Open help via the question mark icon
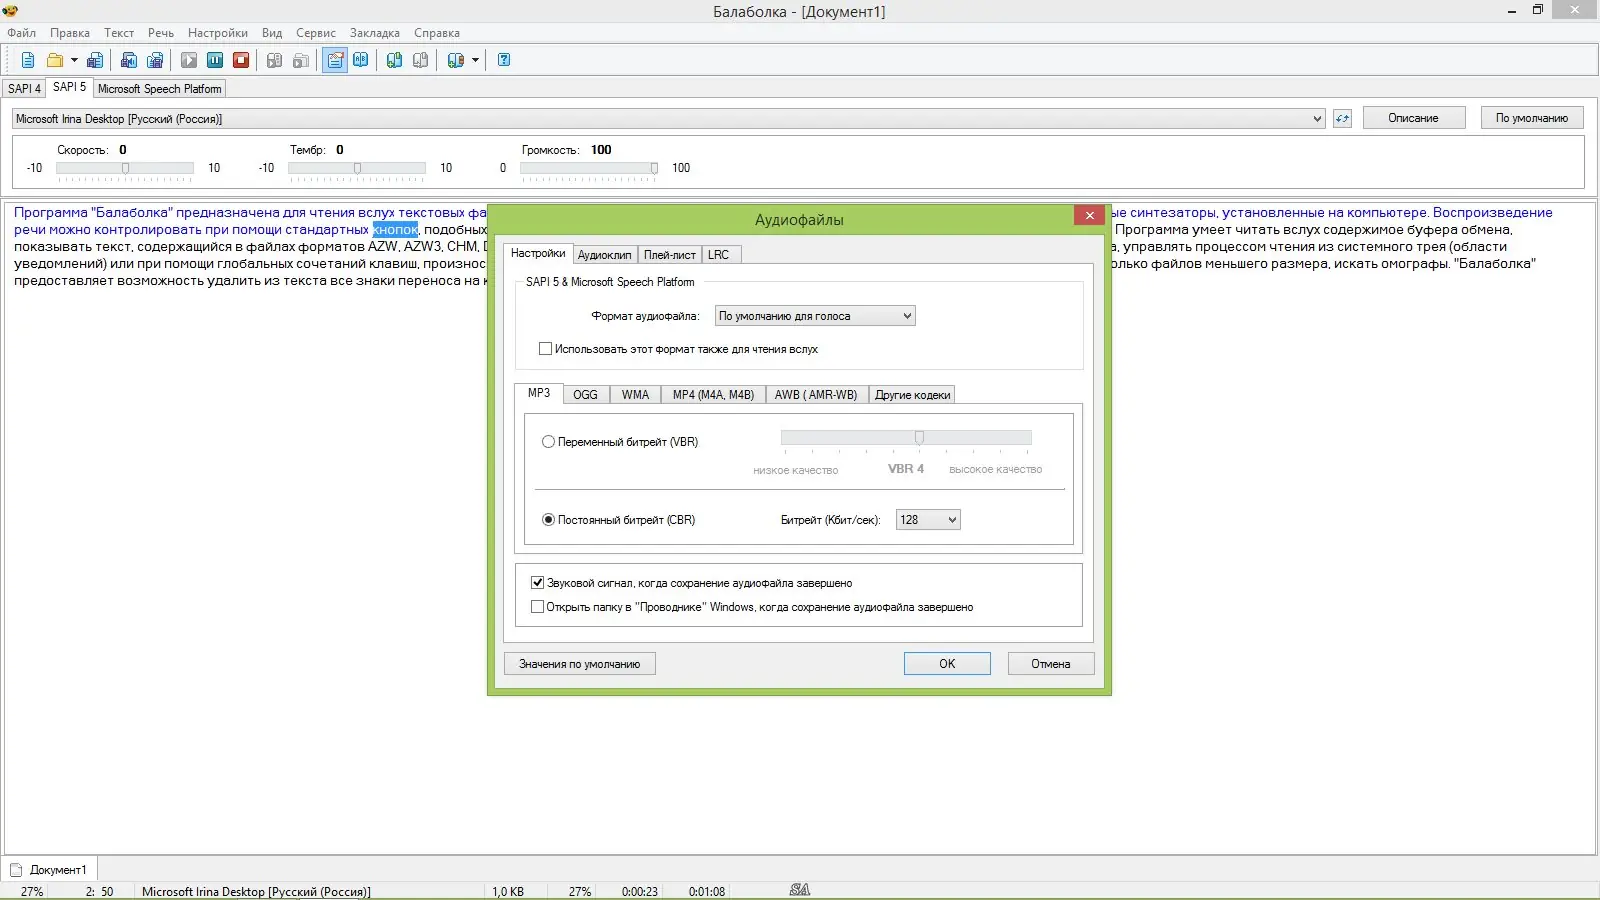 (504, 60)
